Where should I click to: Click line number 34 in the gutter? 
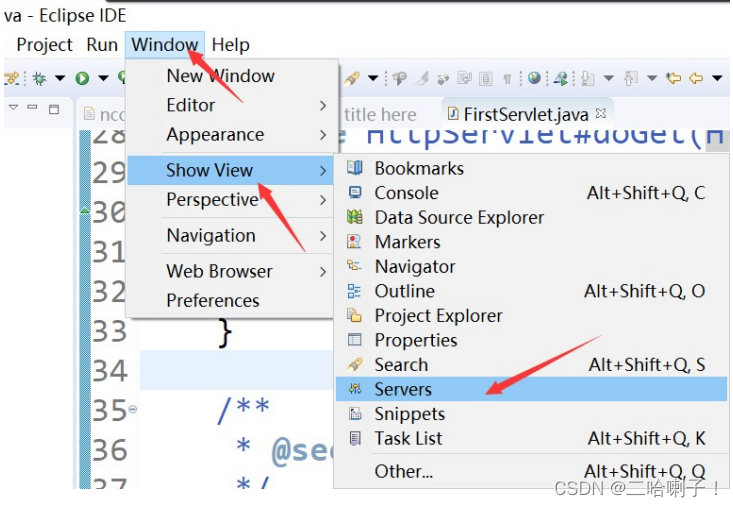pyautogui.click(x=110, y=371)
